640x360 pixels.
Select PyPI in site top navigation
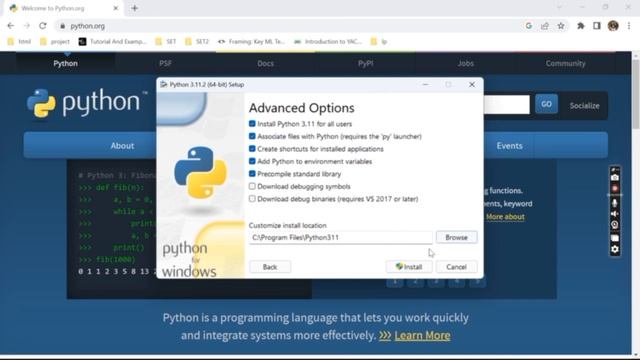tap(365, 63)
